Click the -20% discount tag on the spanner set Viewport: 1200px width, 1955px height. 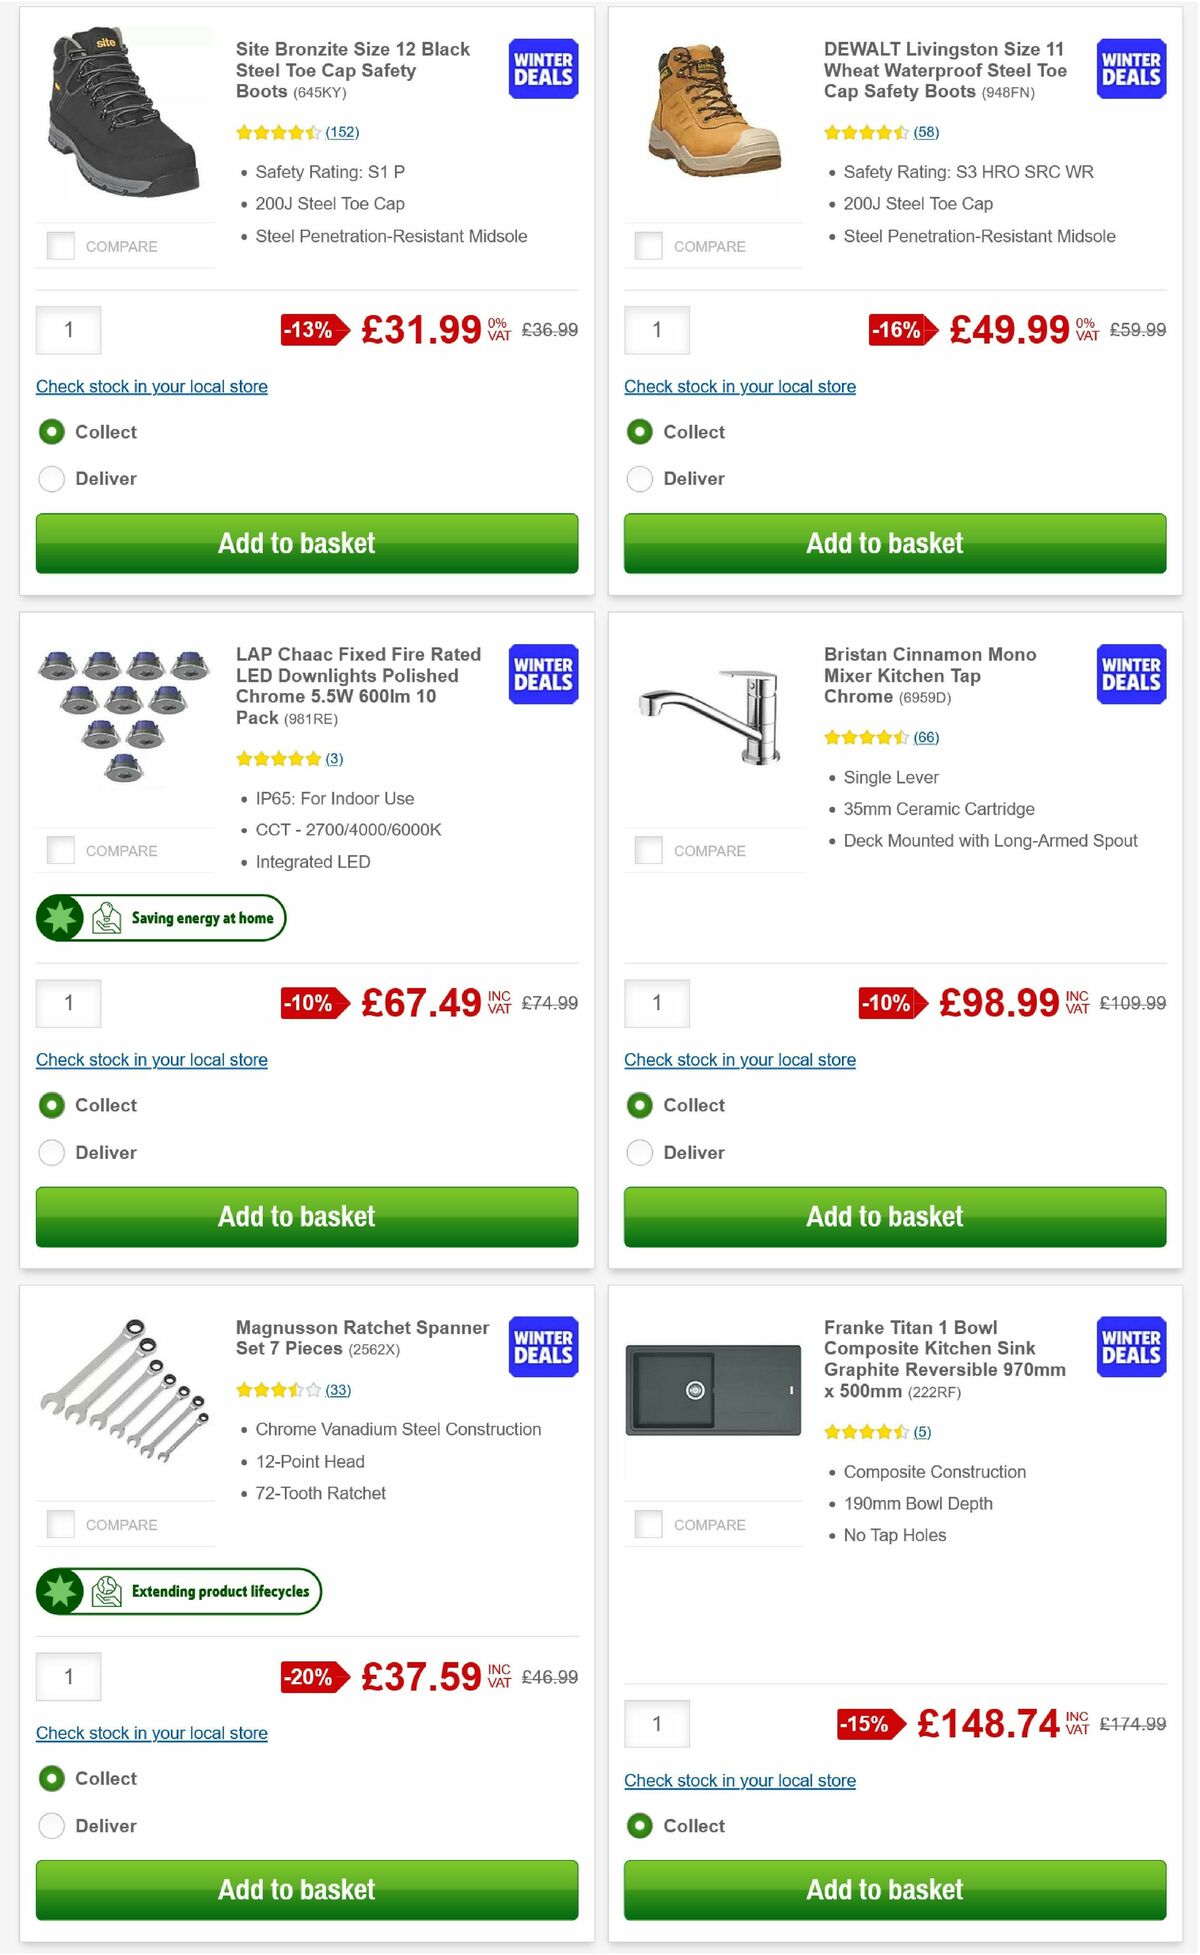(x=313, y=1677)
